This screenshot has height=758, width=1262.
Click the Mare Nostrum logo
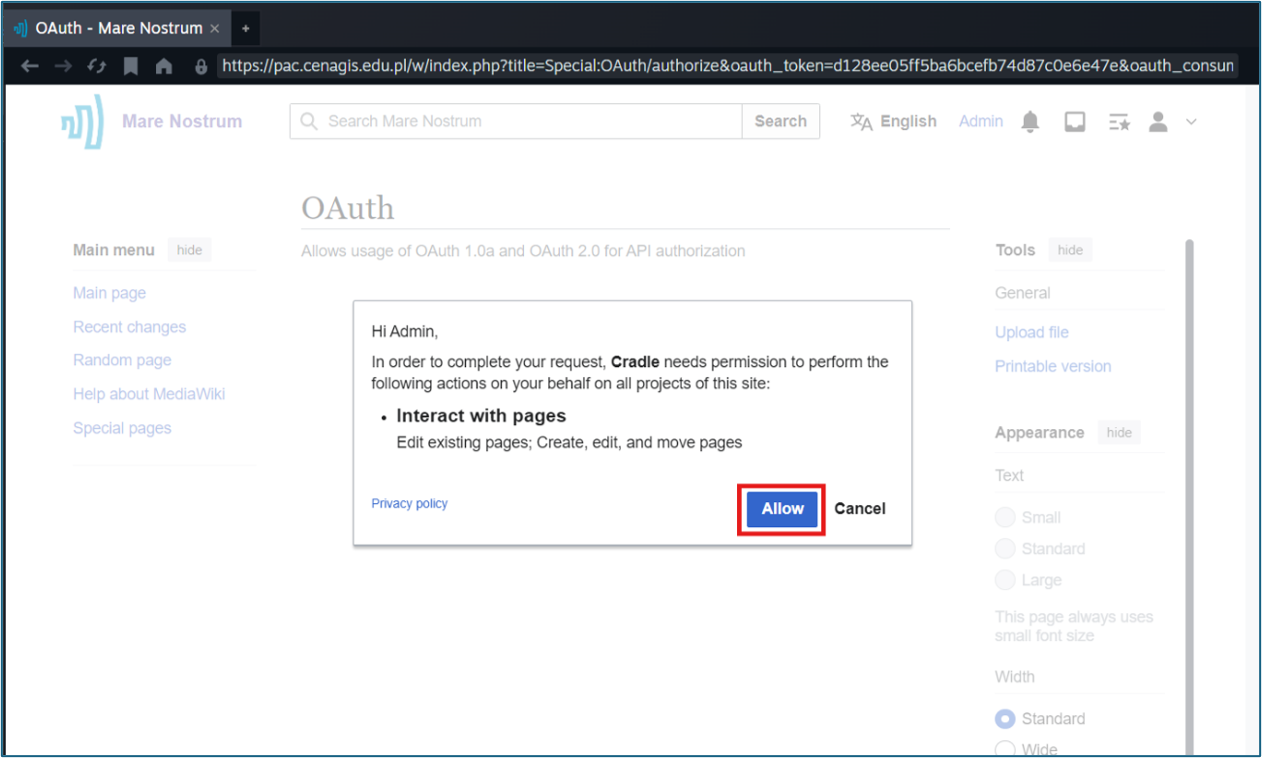[82, 121]
